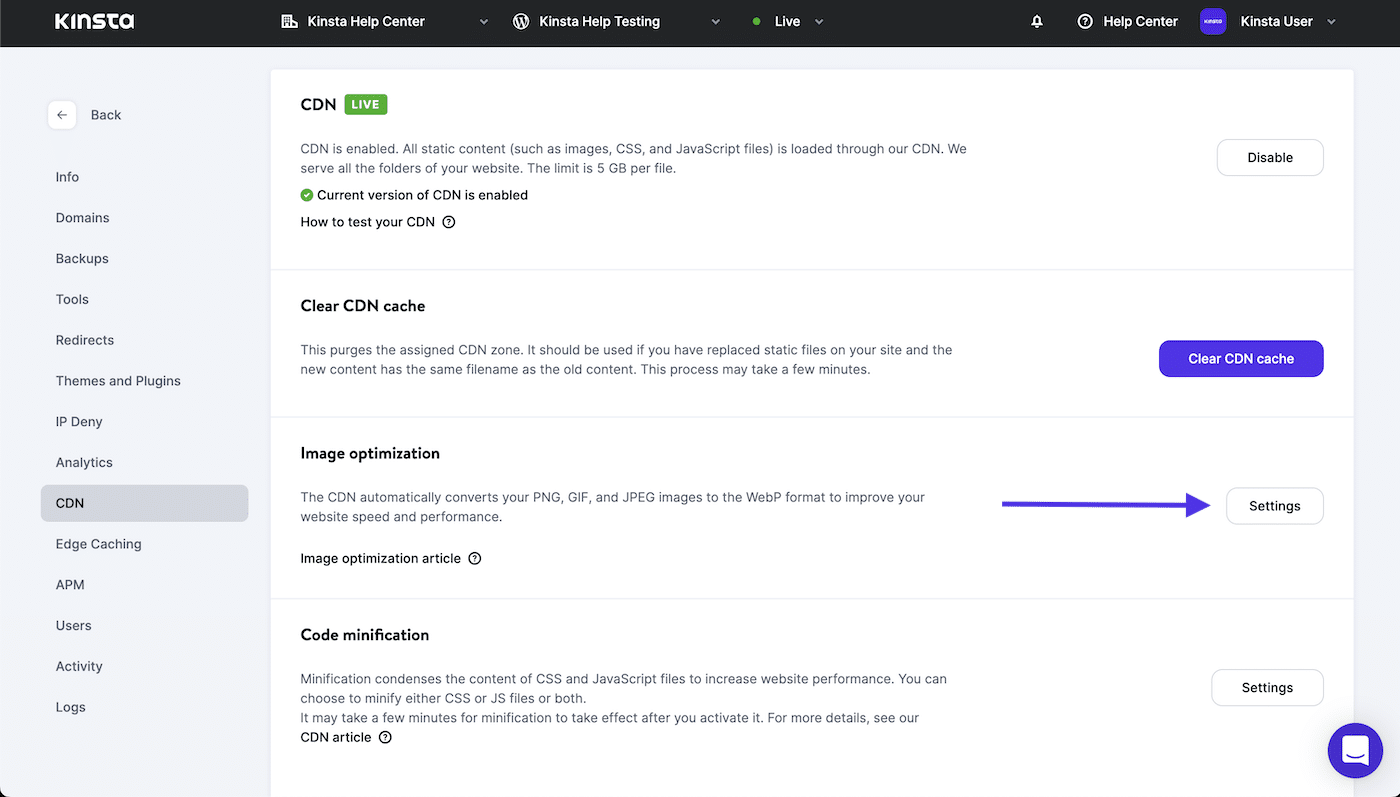Open Edge Caching in the sidebar
Image resolution: width=1400 pixels, height=797 pixels.
click(x=98, y=544)
